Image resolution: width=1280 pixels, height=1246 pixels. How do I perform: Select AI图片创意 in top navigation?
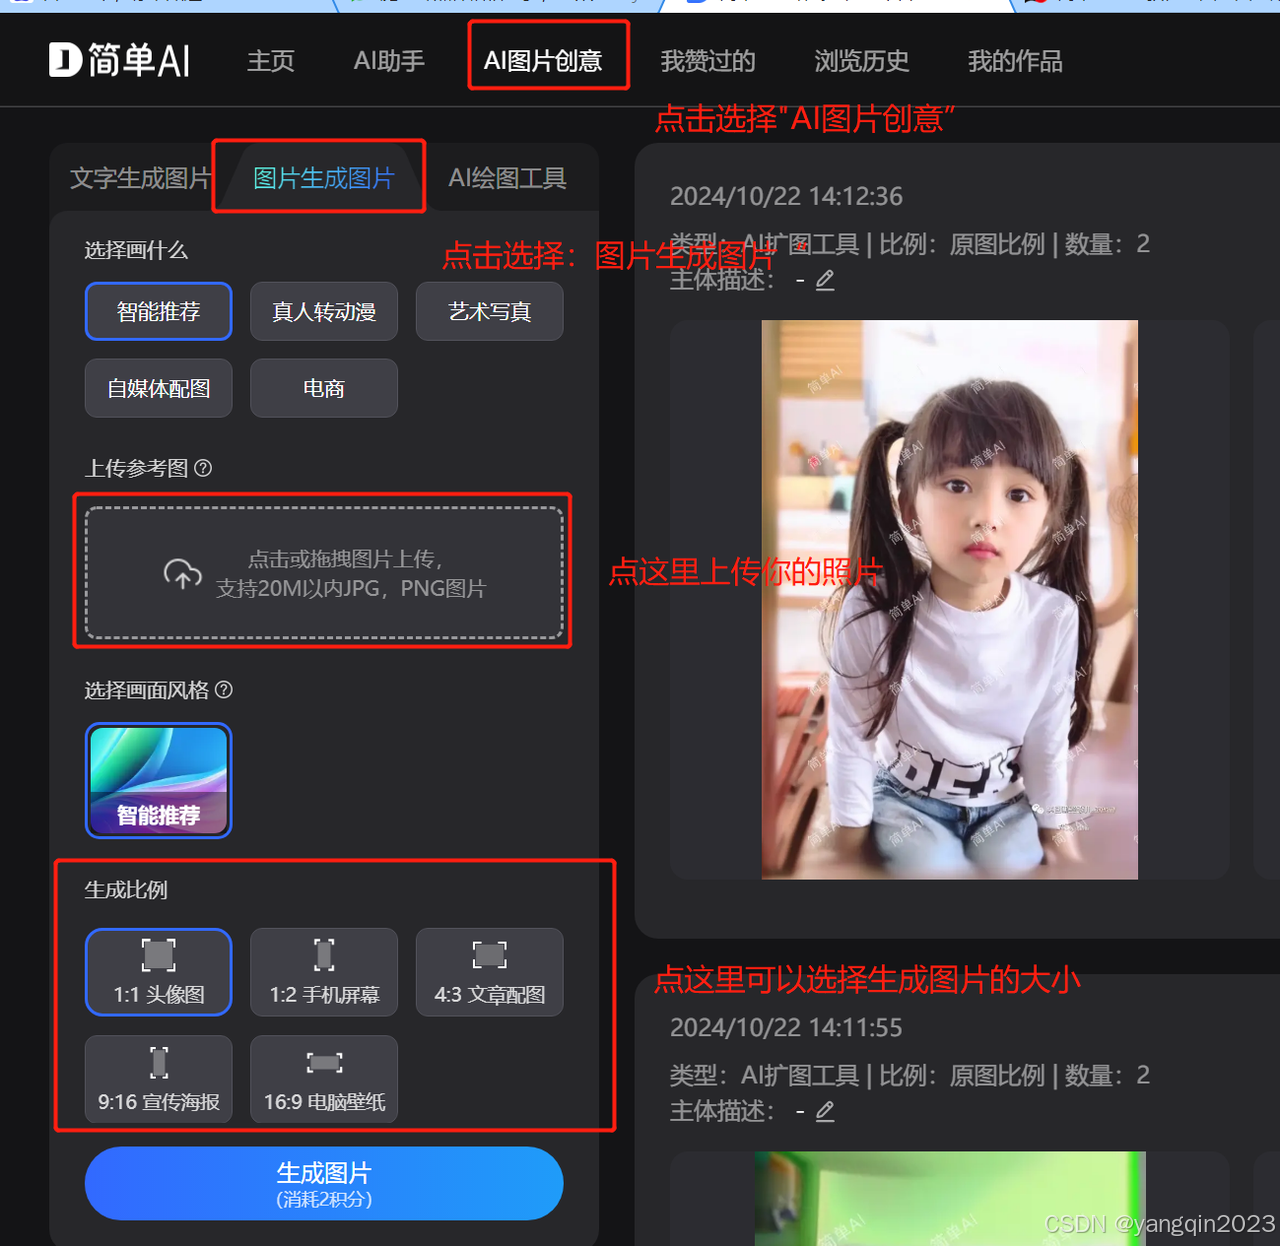543,61
